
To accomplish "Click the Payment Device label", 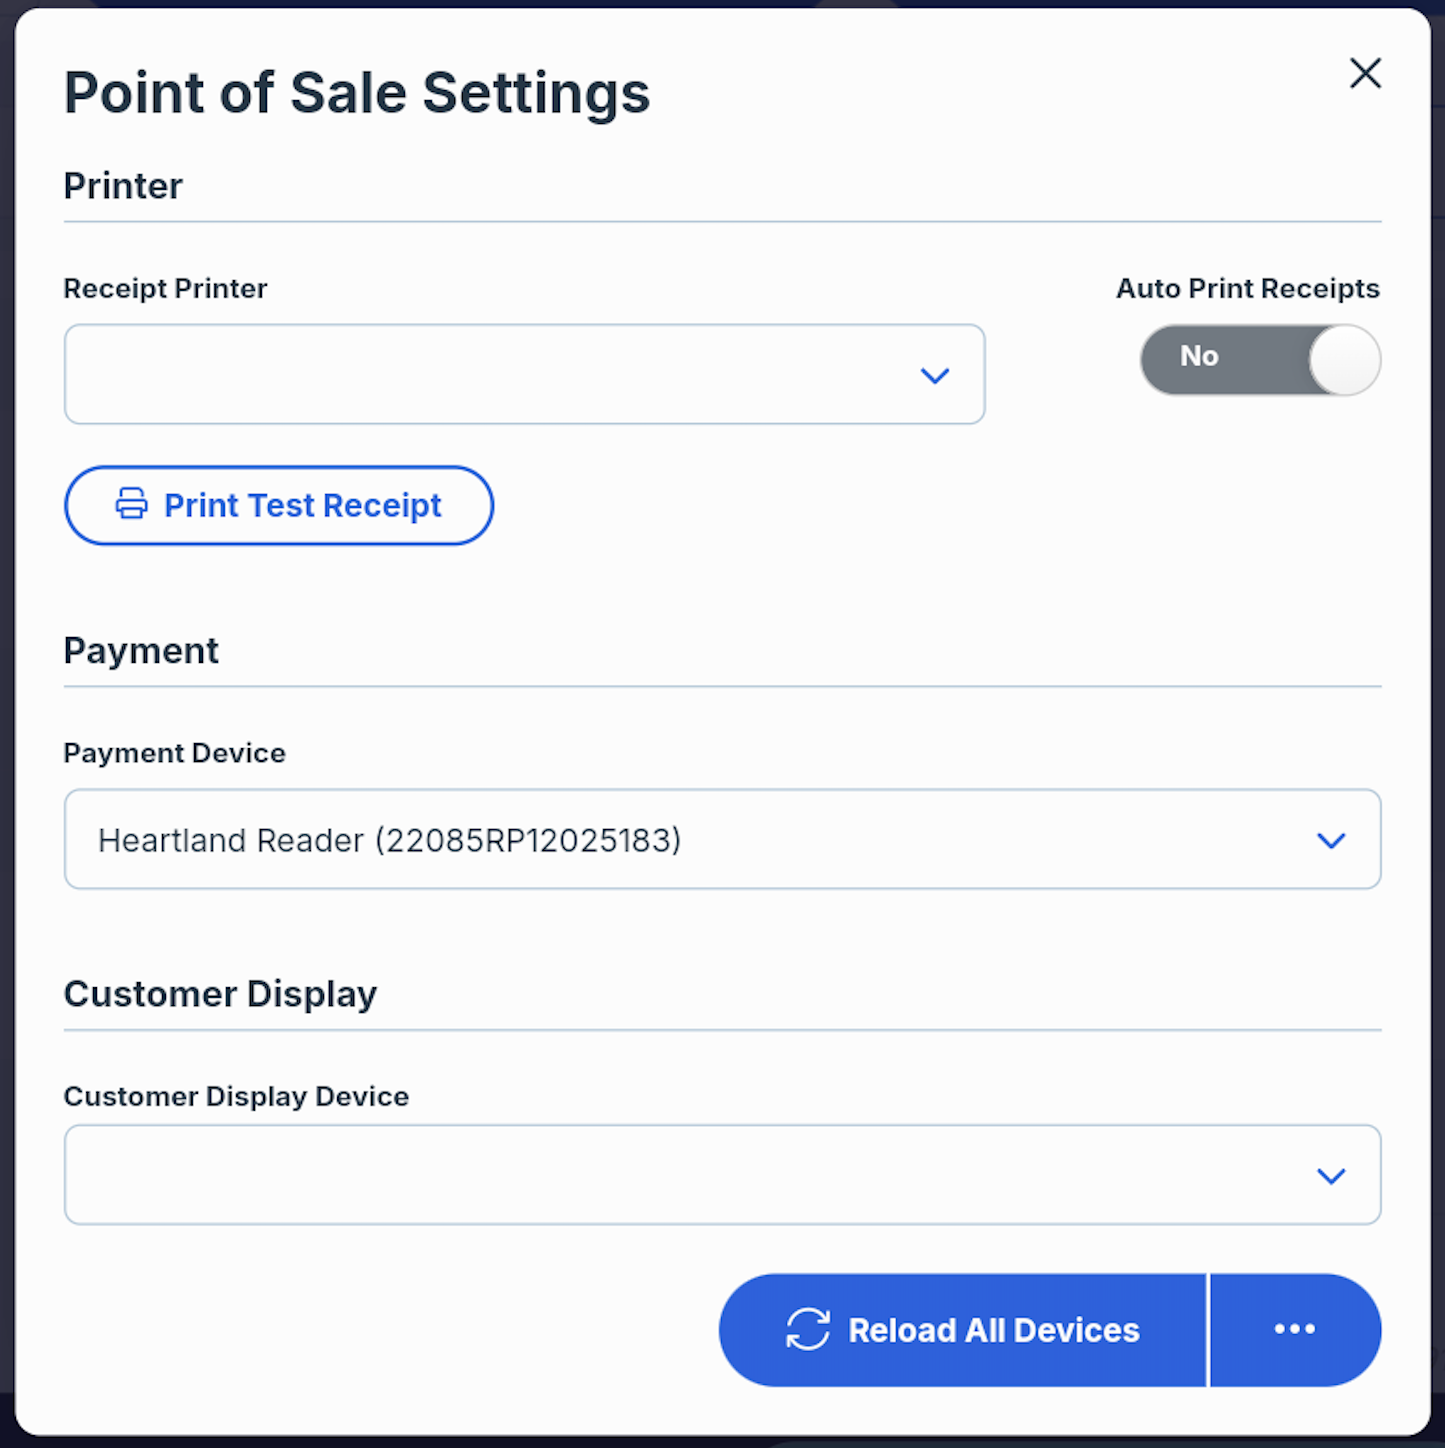I will click(174, 753).
